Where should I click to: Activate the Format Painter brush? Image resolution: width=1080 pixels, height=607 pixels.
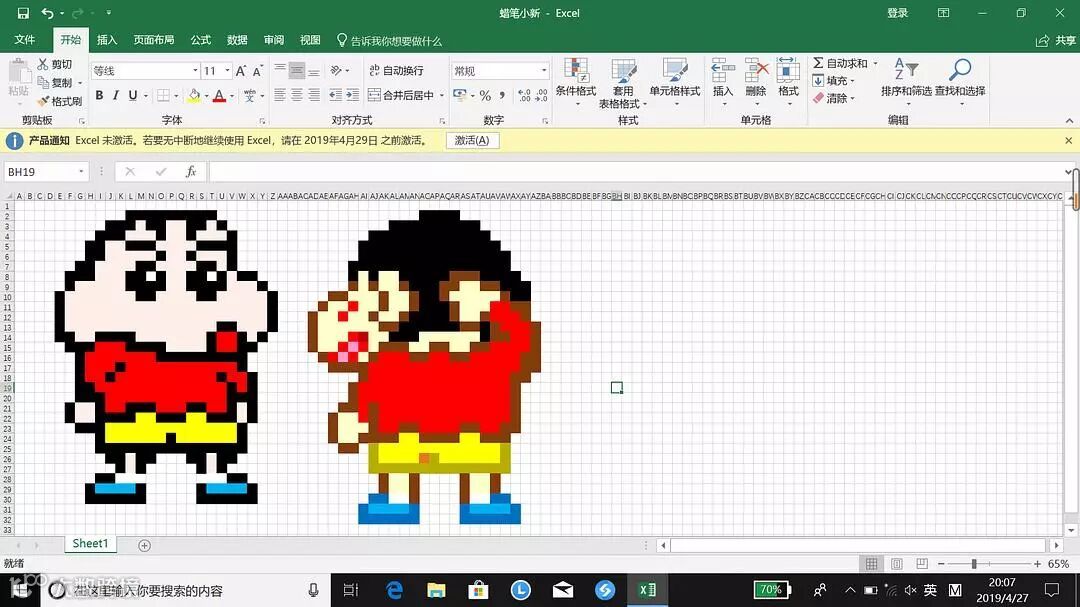[43, 101]
